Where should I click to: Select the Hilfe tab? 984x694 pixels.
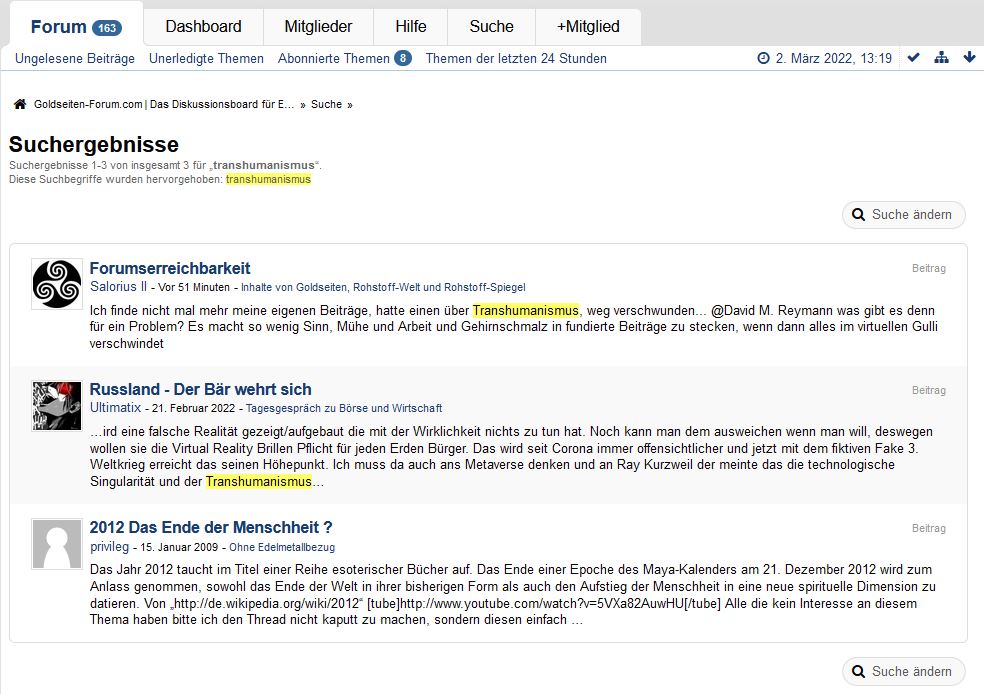click(410, 27)
